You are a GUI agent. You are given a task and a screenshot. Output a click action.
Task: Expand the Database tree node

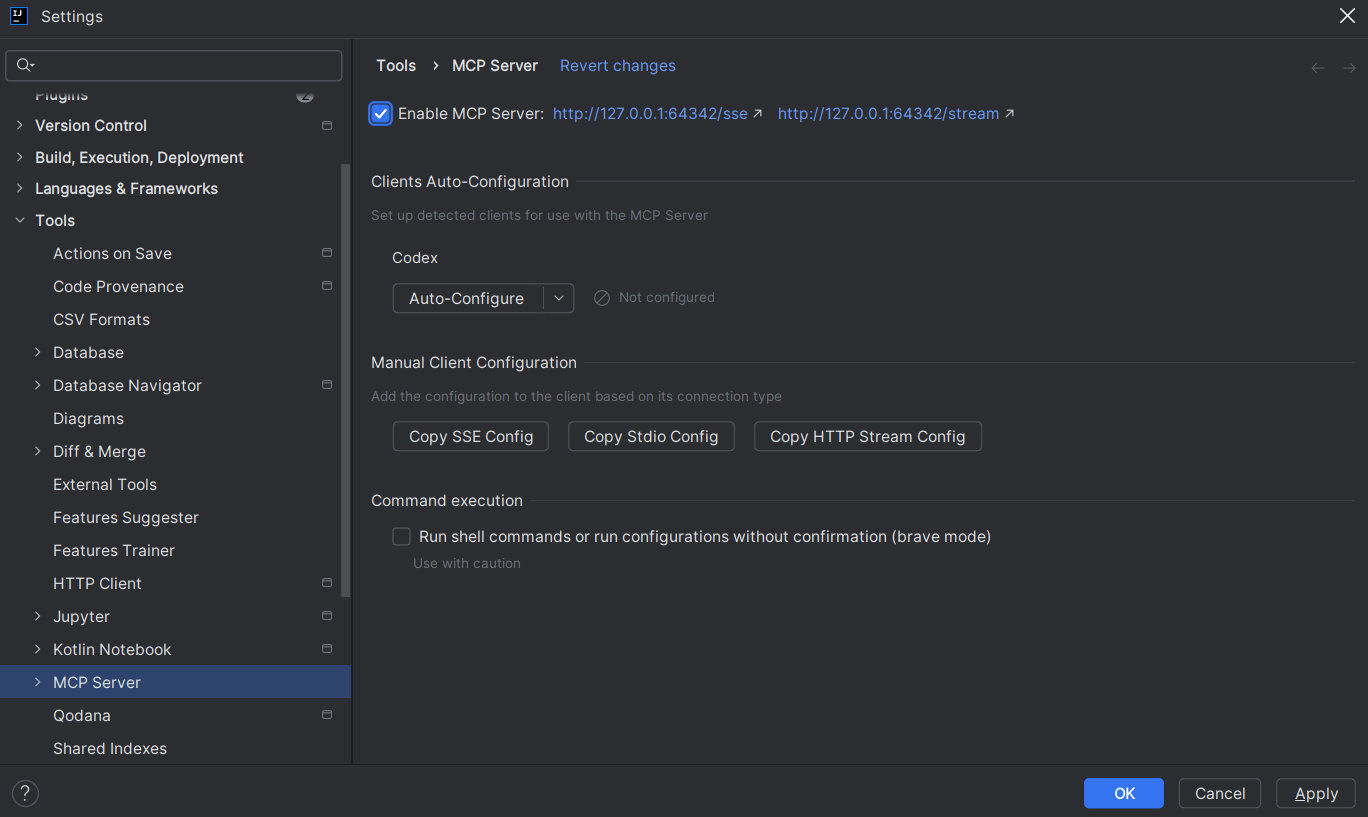pyautogui.click(x=38, y=353)
